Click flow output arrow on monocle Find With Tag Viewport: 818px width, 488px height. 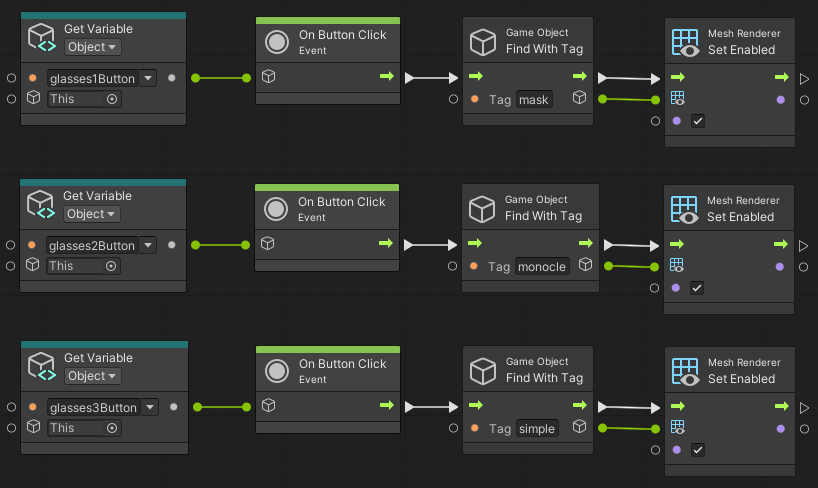point(586,243)
